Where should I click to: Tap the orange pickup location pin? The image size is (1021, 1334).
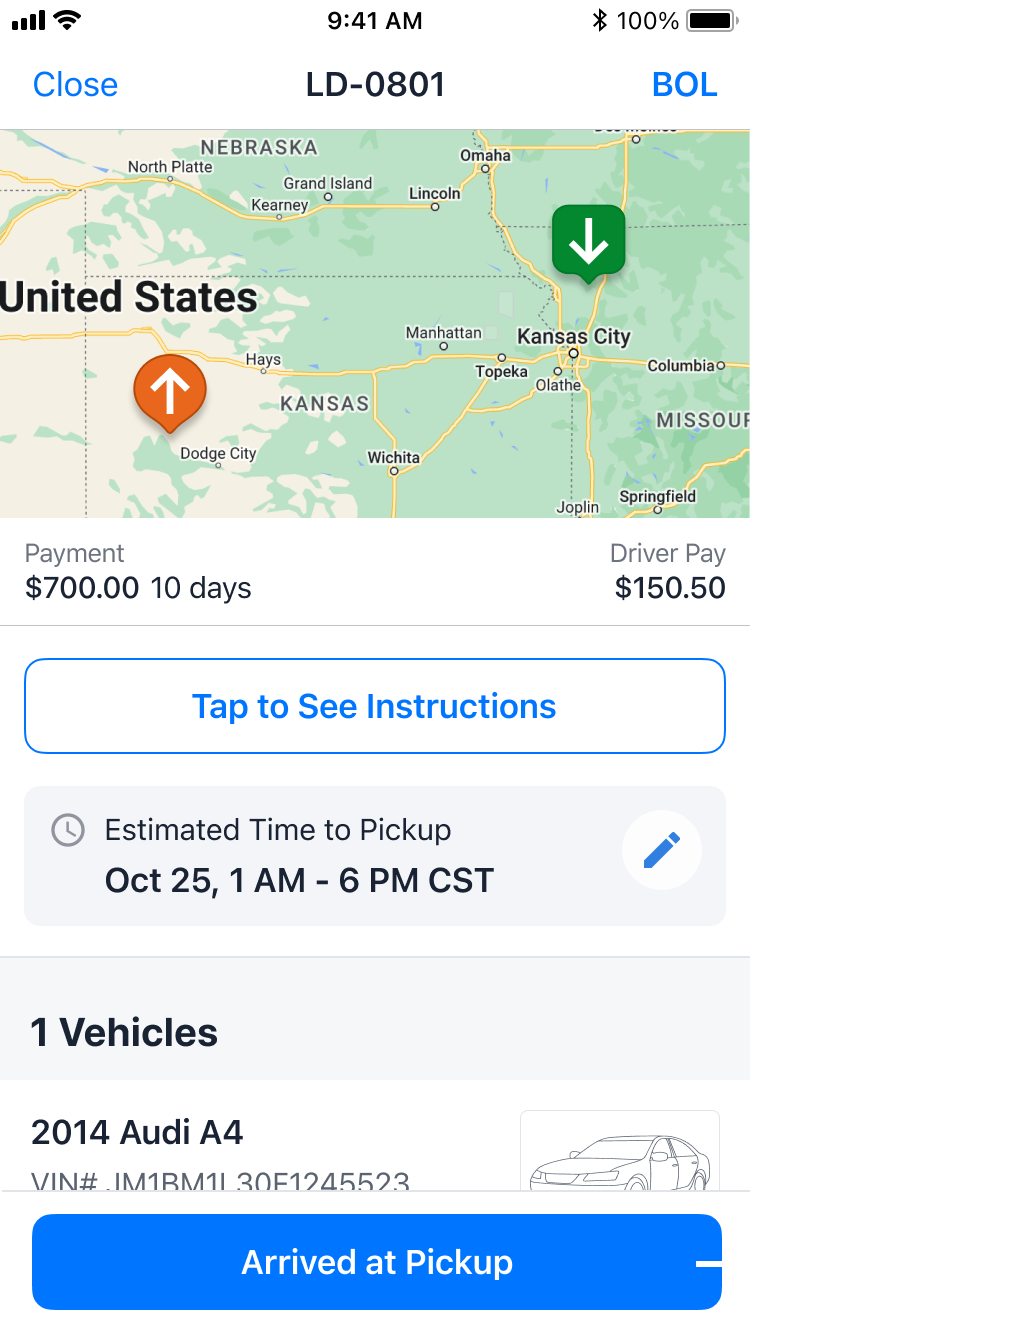click(x=170, y=392)
